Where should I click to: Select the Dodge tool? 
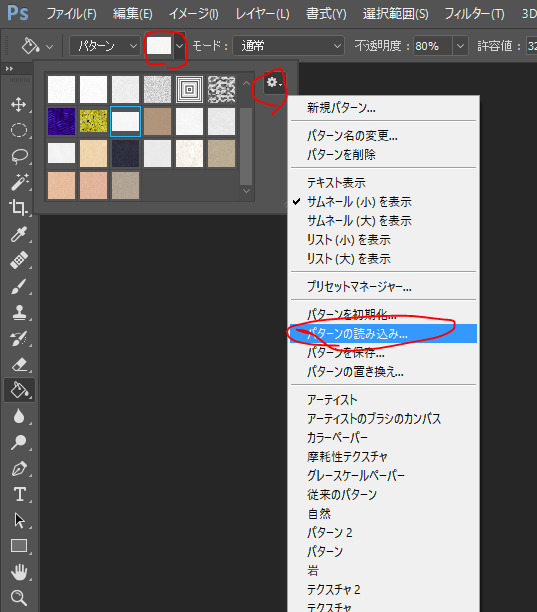pos(18,442)
